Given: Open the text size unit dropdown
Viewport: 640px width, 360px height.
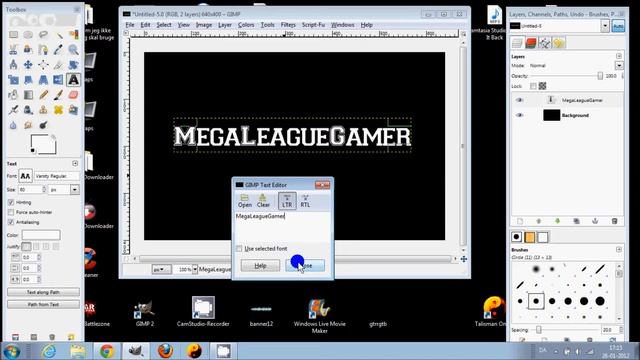Looking at the screenshot, I should coord(75,189).
